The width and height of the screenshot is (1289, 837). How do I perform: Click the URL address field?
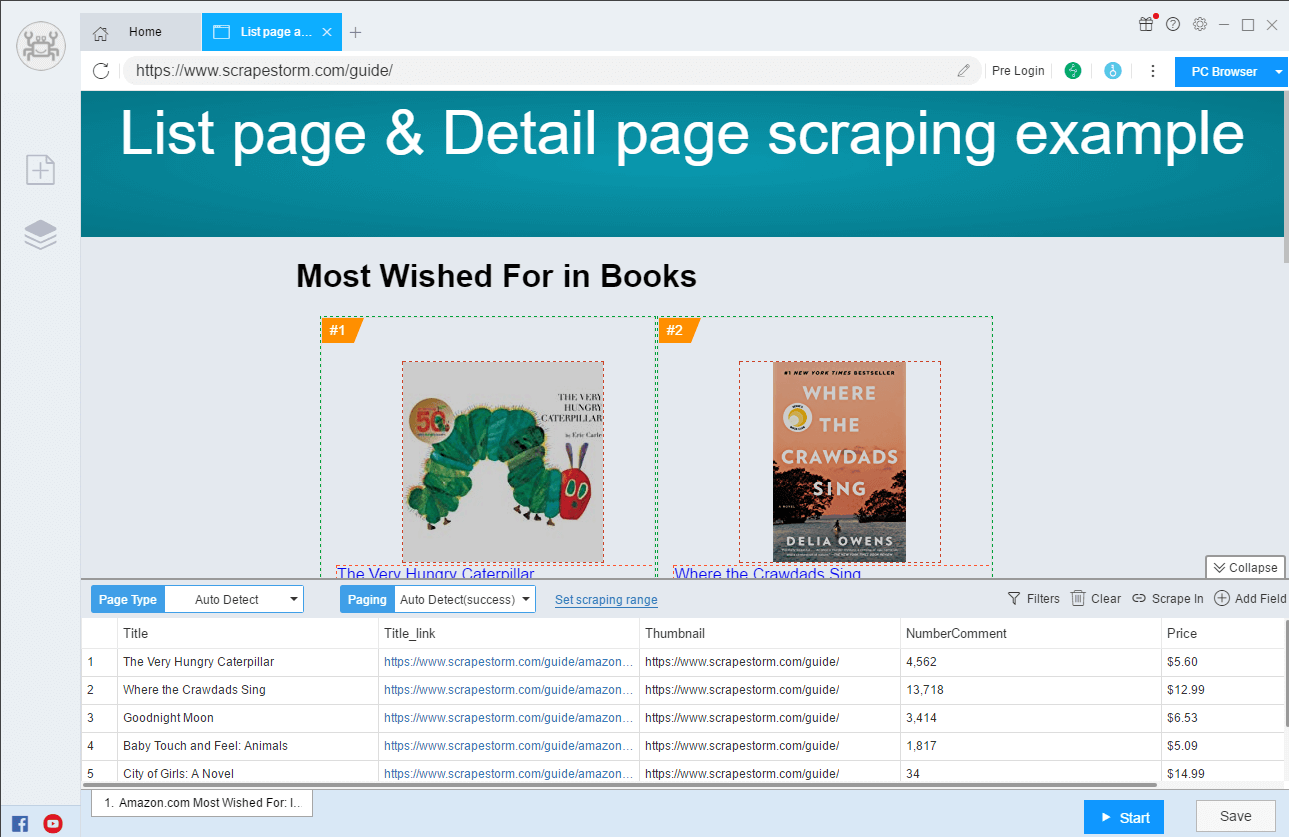pos(540,71)
